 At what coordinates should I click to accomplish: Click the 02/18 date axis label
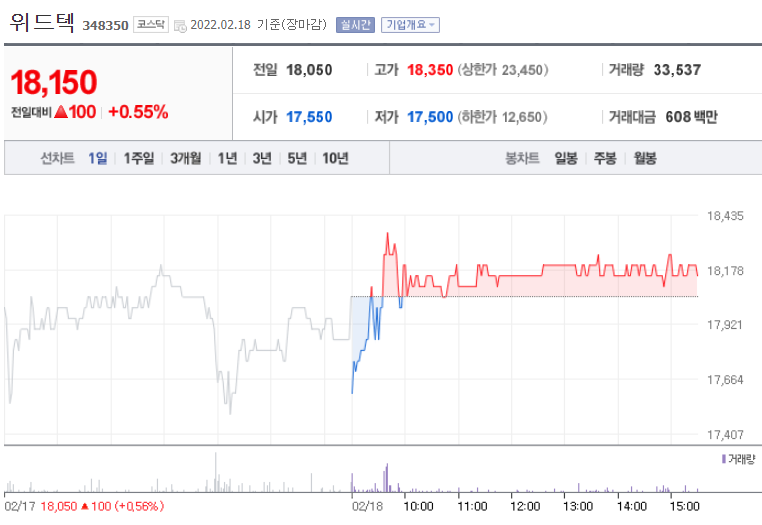(x=367, y=507)
